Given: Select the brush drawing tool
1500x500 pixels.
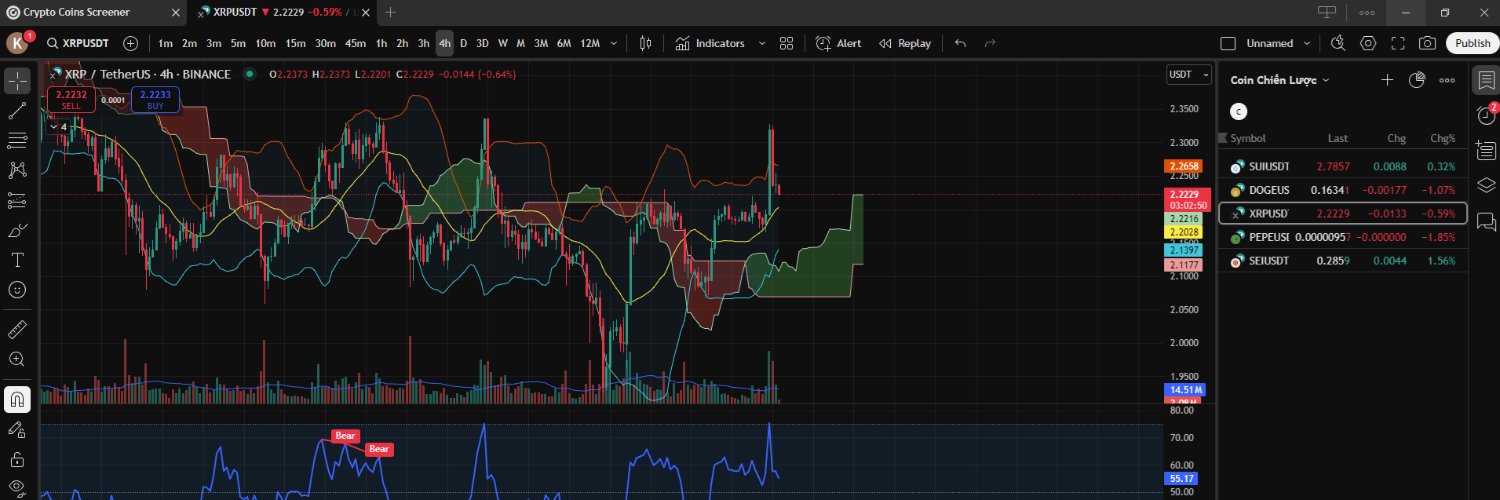Looking at the screenshot, I should [17, 230].
